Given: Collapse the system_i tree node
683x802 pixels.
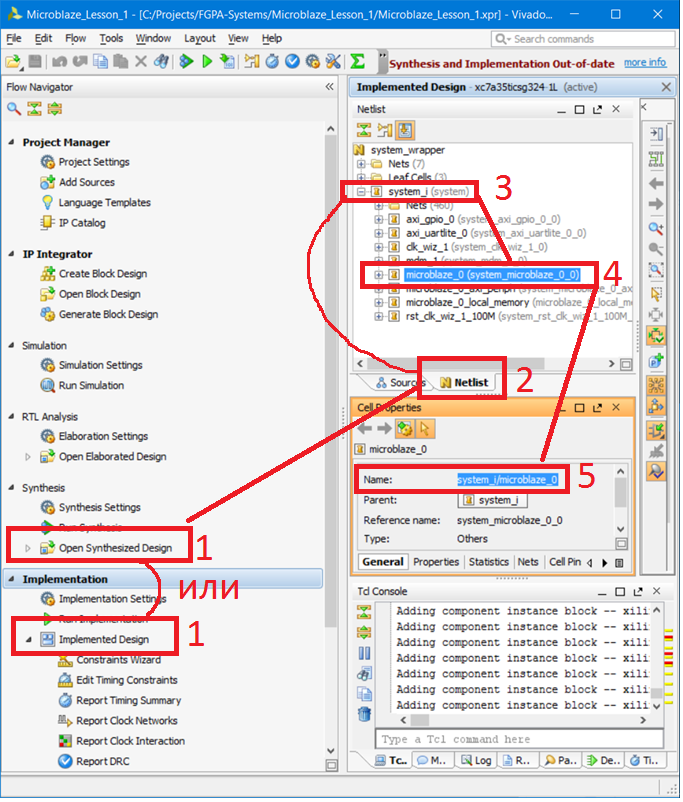Looking at the screenshot, I should [361, 191].
